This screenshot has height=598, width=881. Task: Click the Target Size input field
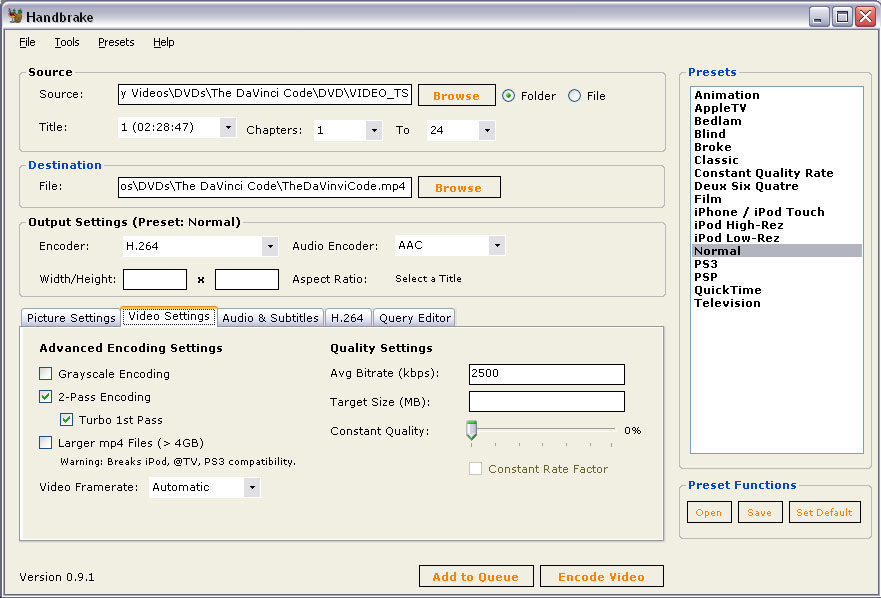547,402
